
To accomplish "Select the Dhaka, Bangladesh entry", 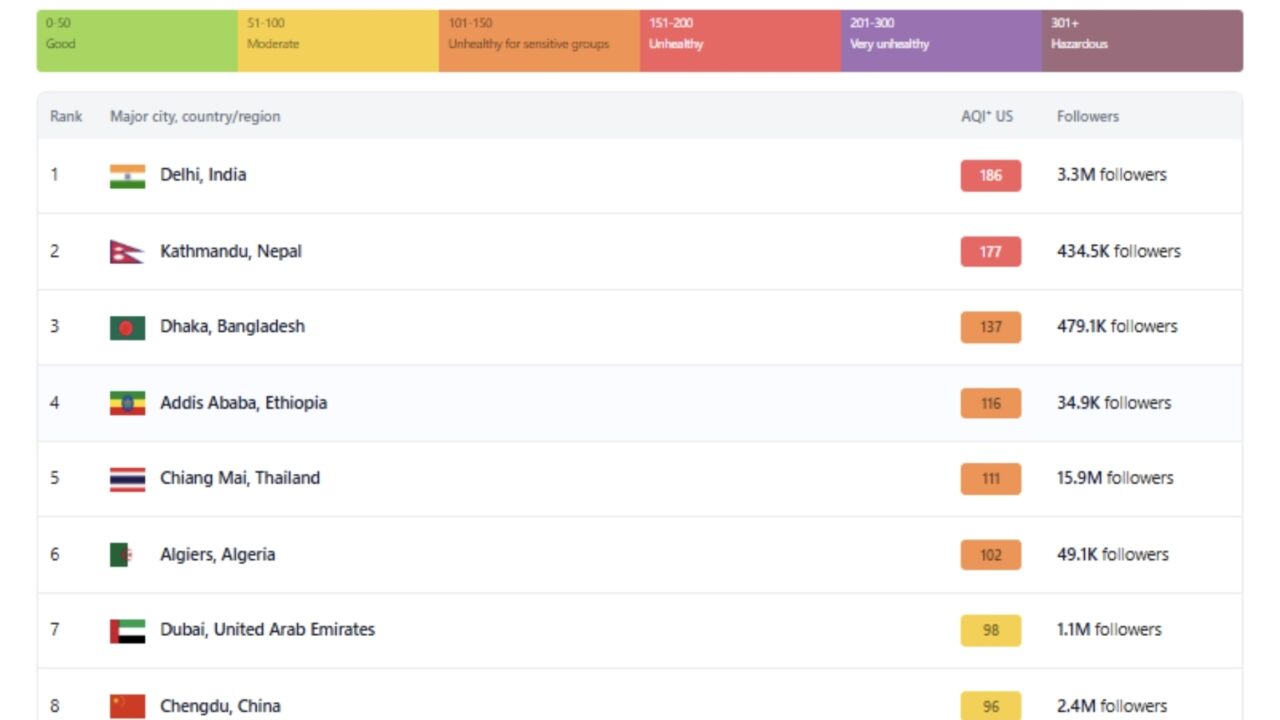I will pos(232,326).
